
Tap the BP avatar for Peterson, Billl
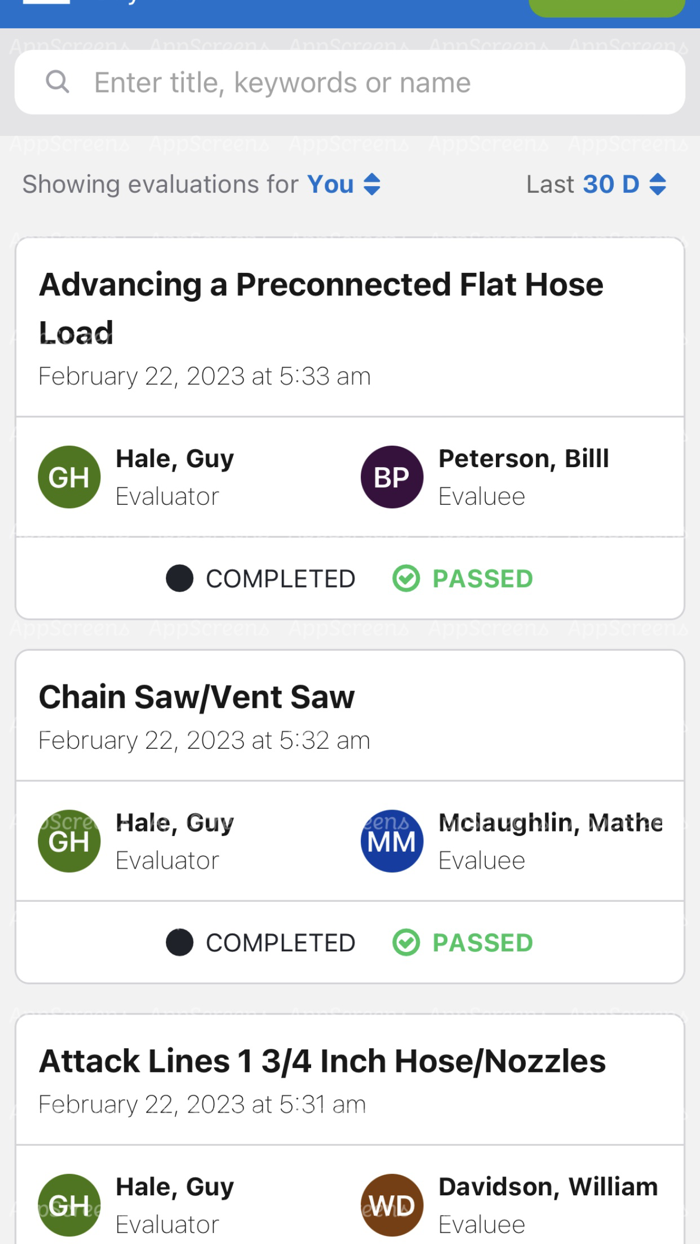tap(391, 477)
